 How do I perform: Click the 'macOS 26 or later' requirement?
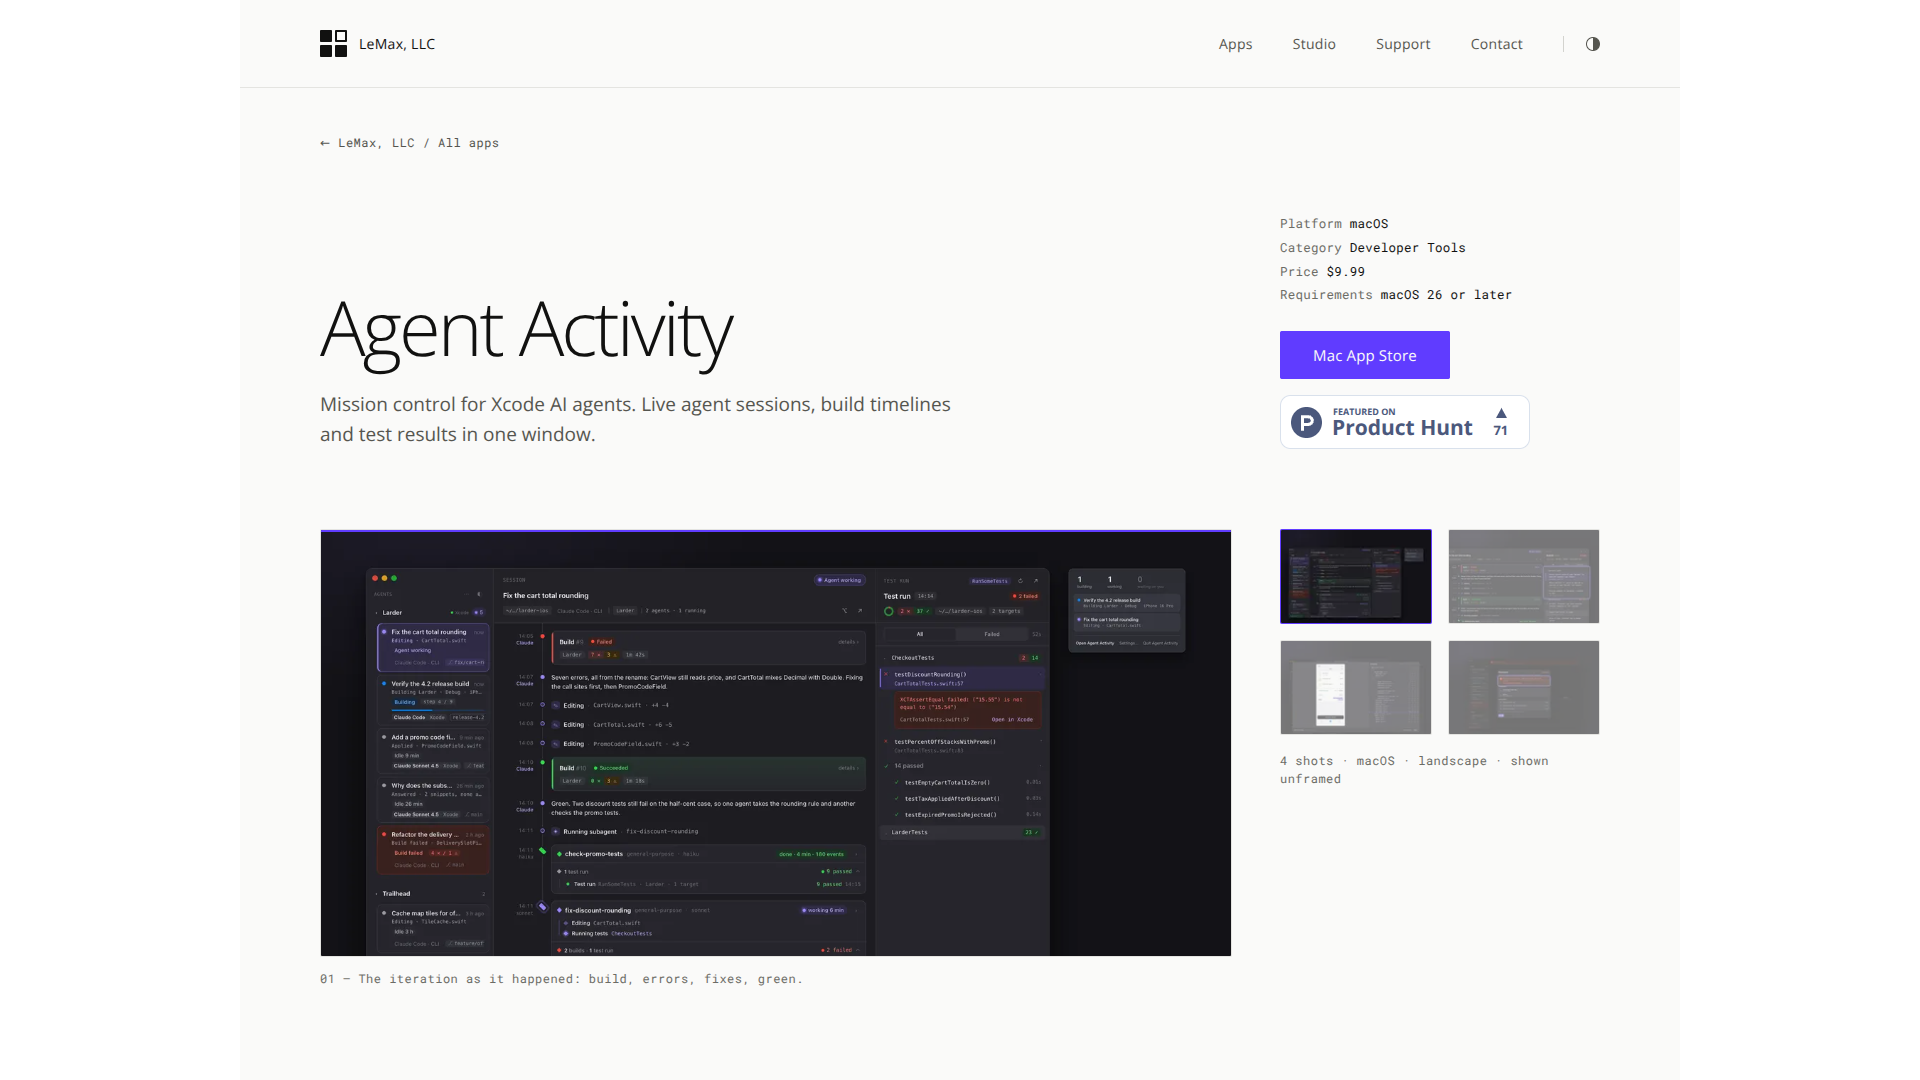1446,295
